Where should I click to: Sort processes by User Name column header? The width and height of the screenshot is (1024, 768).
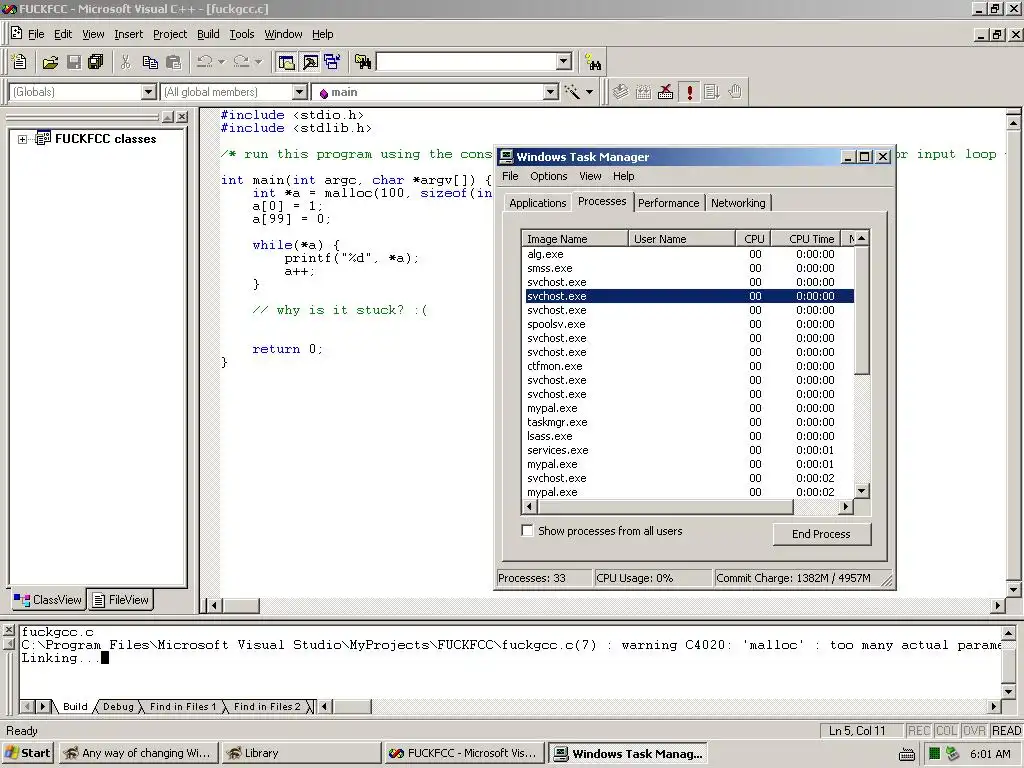681,239
